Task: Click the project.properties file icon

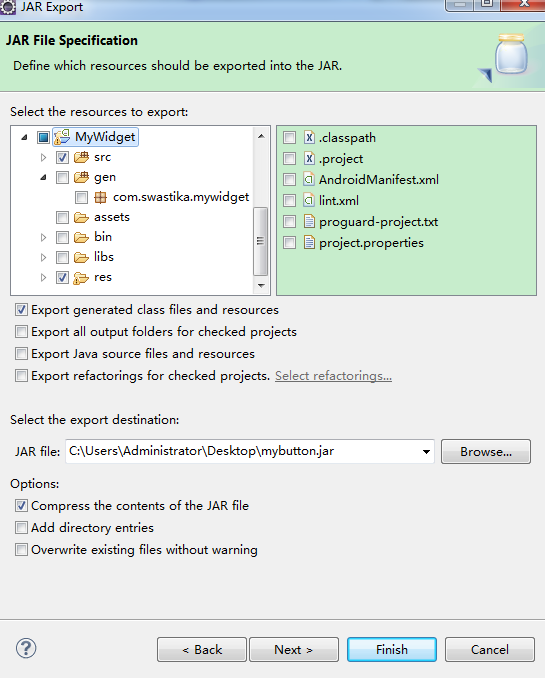Action: click(x=309, y=242)
